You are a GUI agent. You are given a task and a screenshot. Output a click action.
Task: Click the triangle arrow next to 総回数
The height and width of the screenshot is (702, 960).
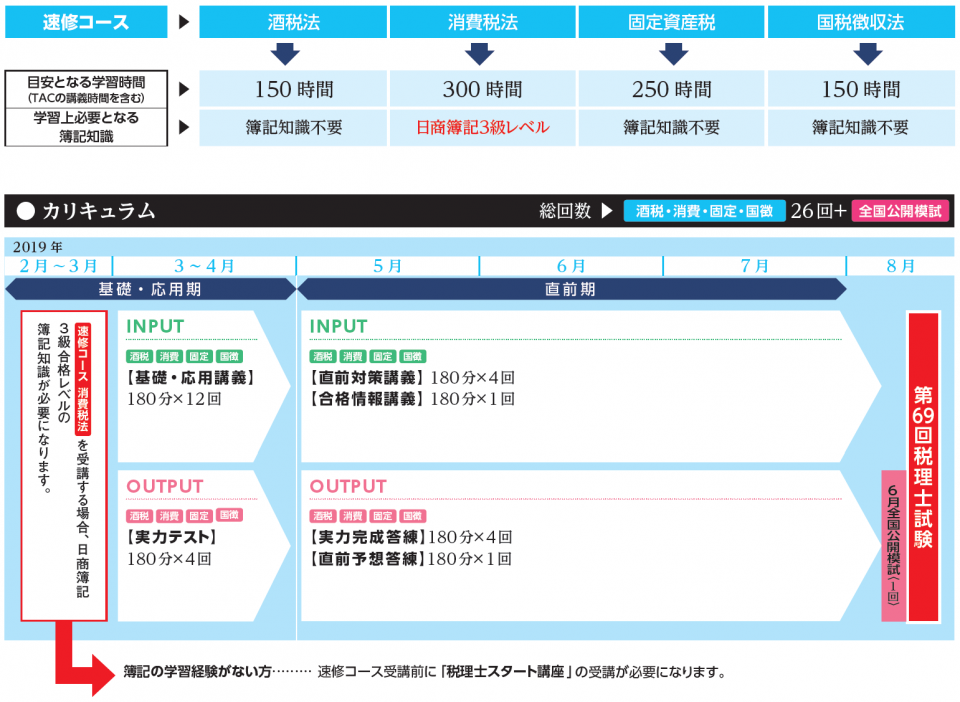pyautogui.click(x=606, y=211)
